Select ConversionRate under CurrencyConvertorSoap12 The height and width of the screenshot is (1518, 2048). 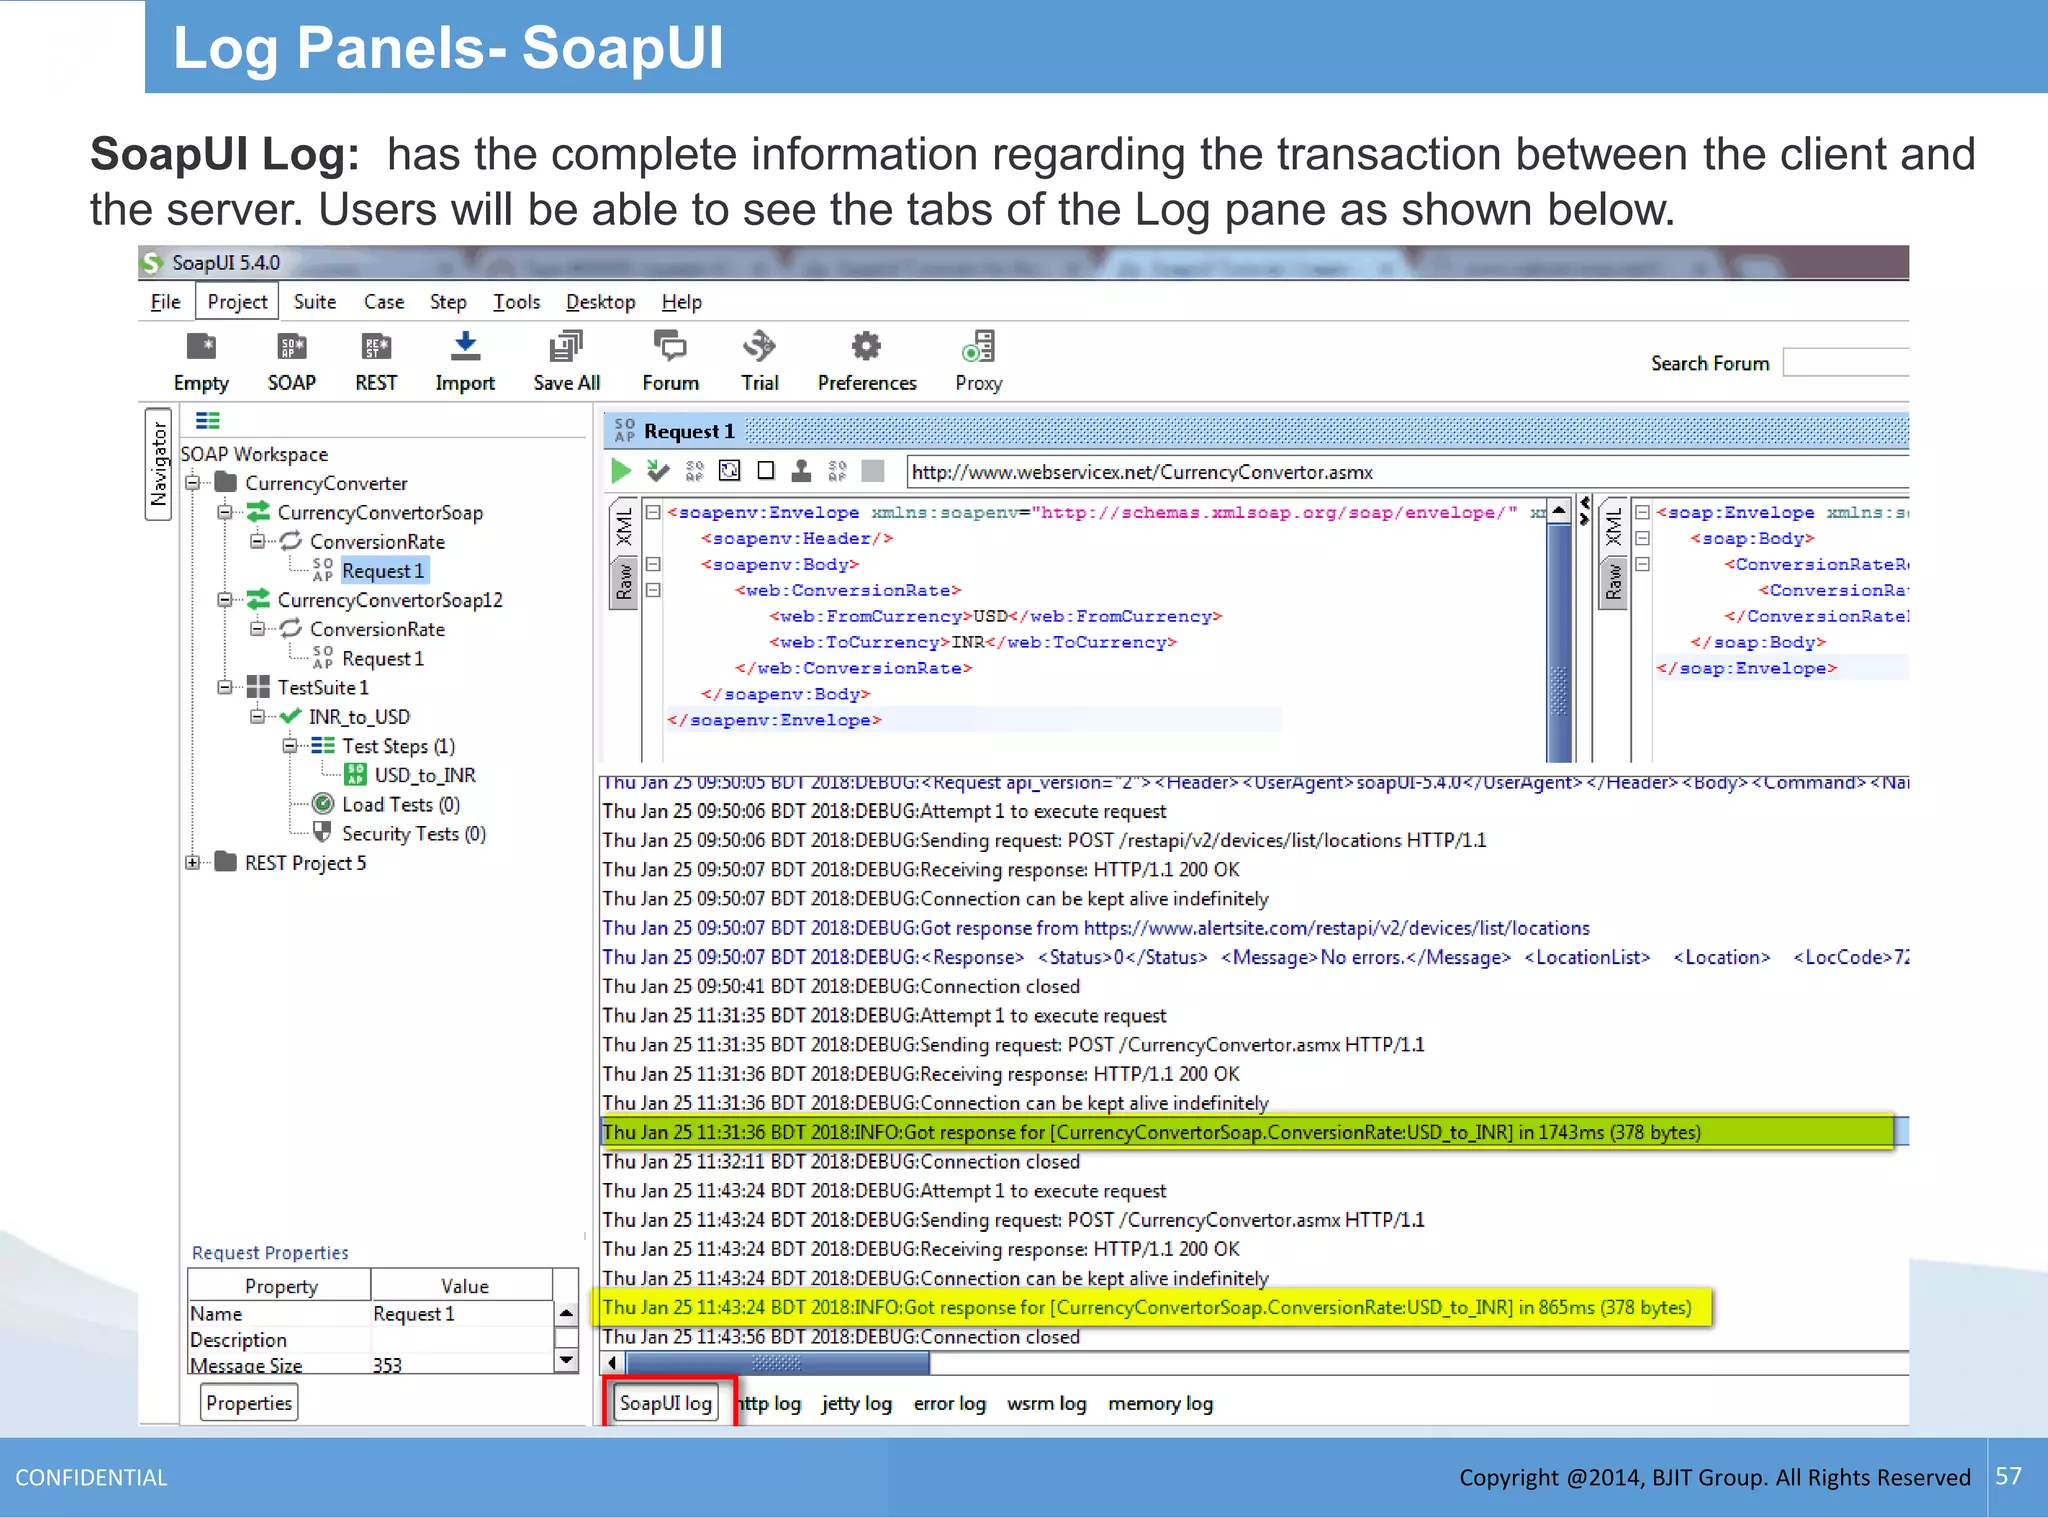[x=377, y=628]
